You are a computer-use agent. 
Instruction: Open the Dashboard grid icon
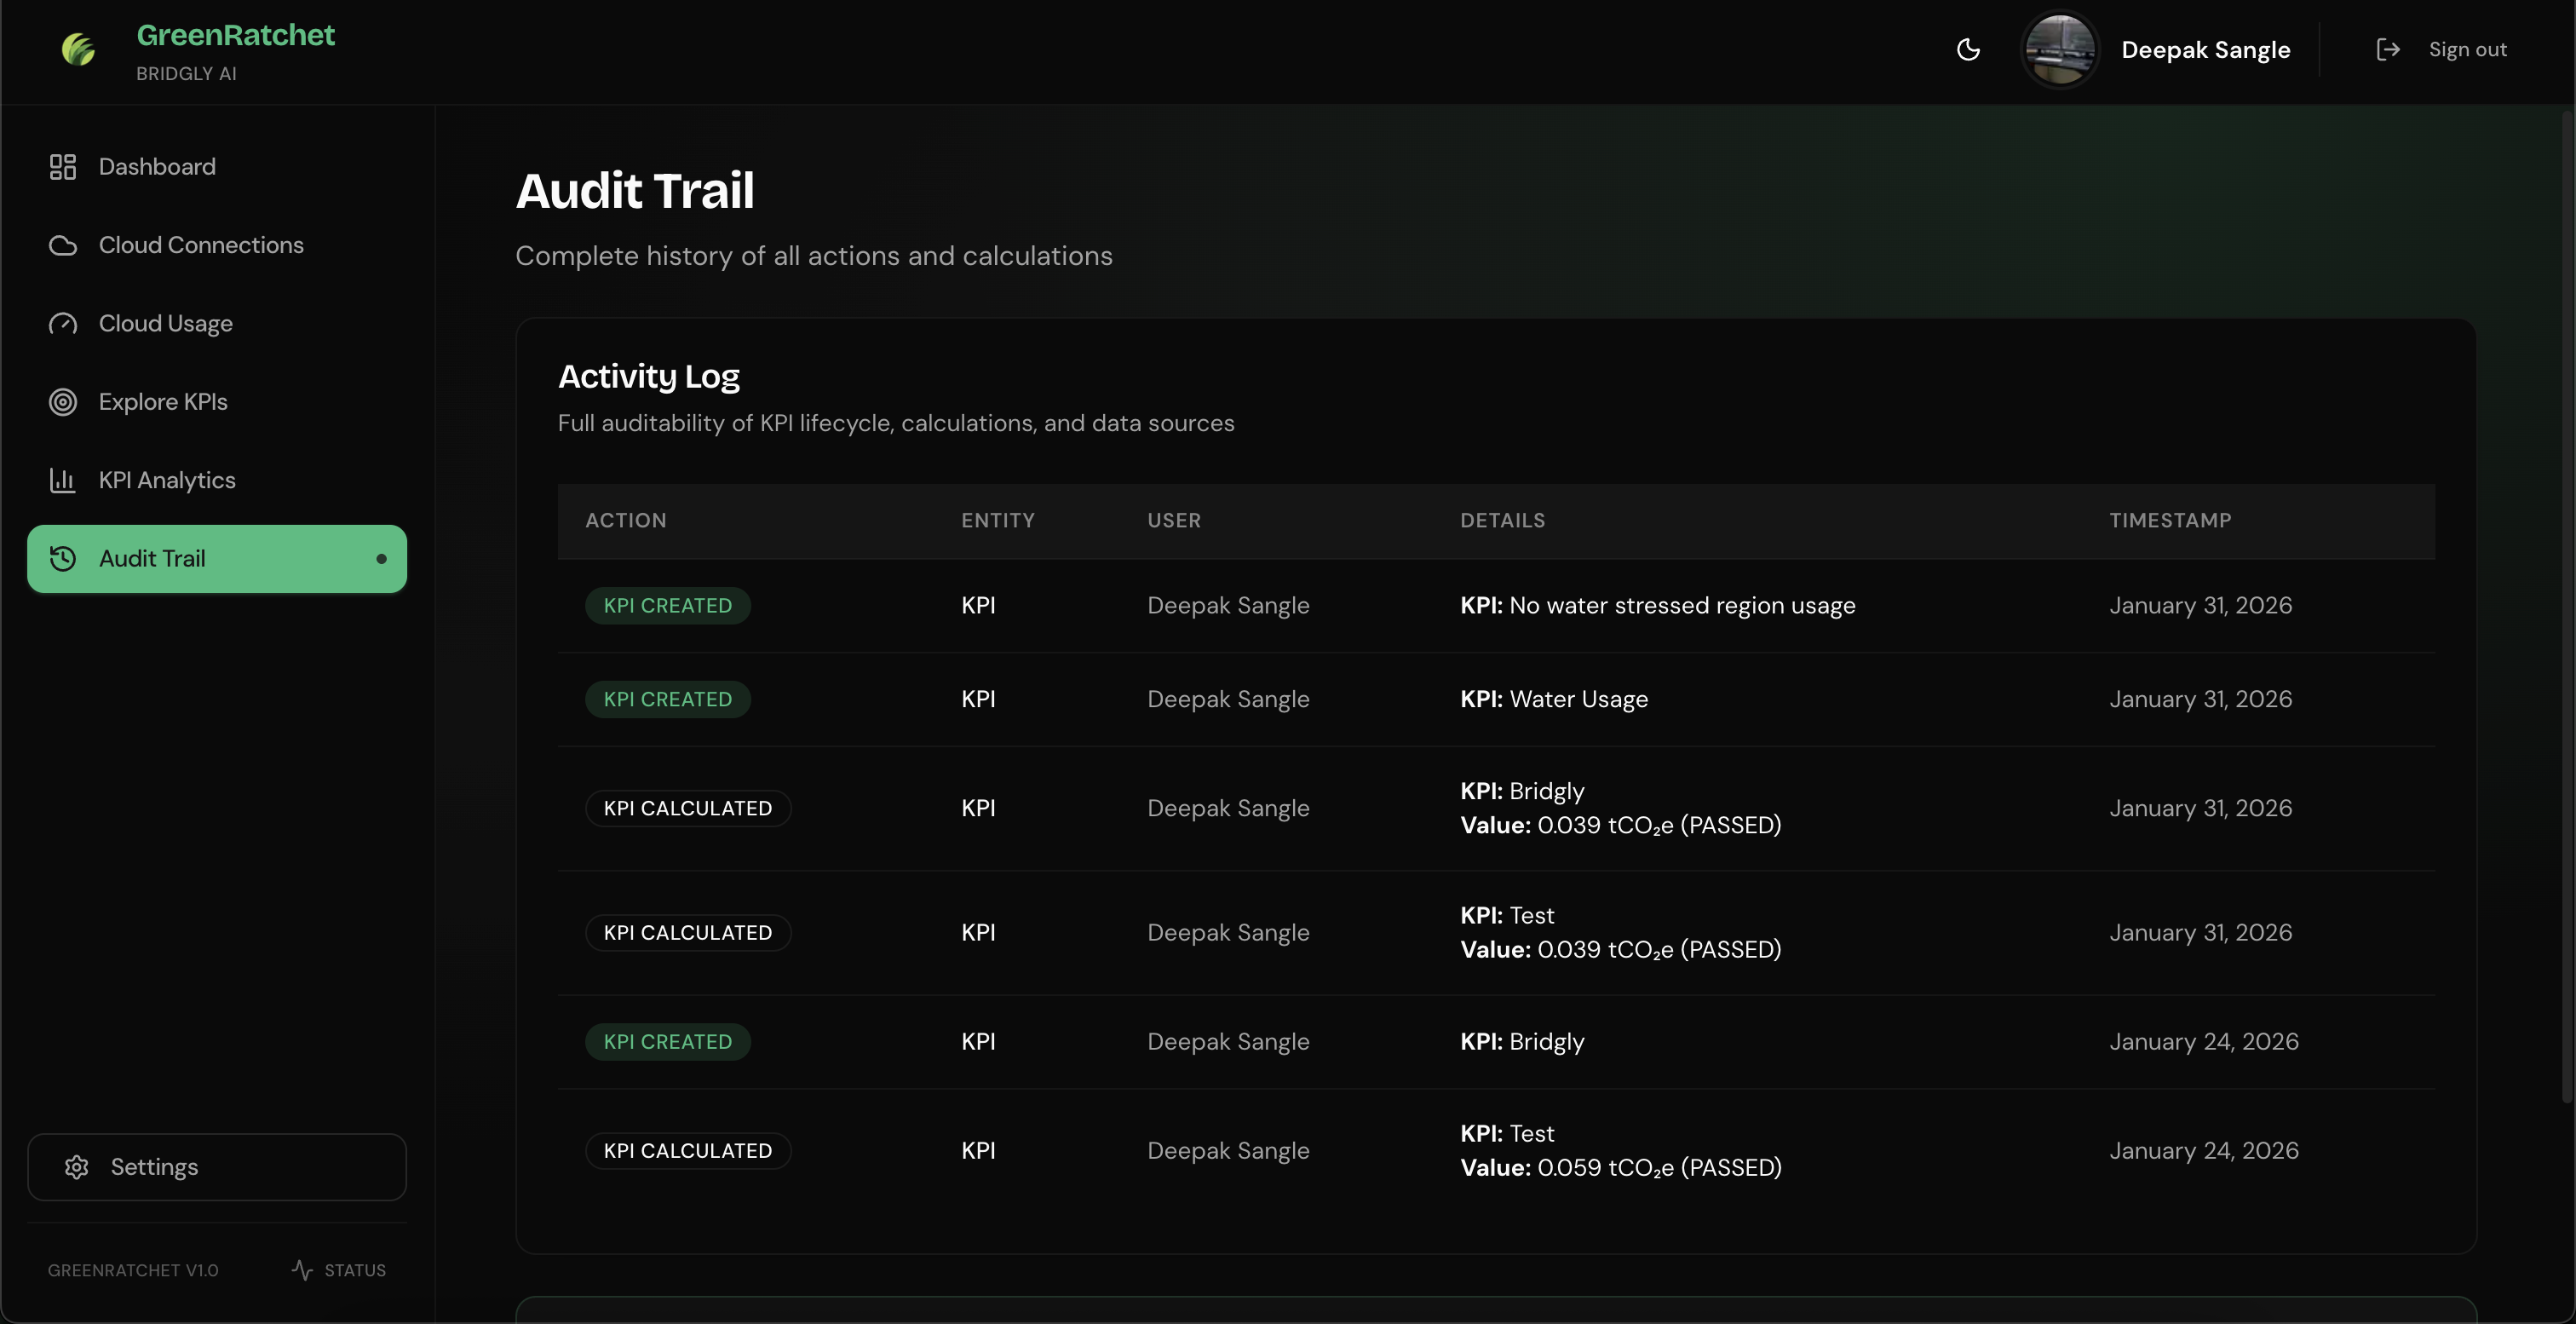tap(63, 166)
